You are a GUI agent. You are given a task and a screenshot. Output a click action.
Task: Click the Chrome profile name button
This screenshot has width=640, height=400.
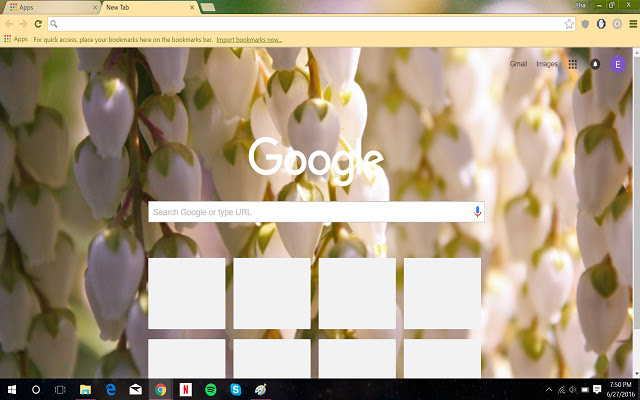click(580, 5)
